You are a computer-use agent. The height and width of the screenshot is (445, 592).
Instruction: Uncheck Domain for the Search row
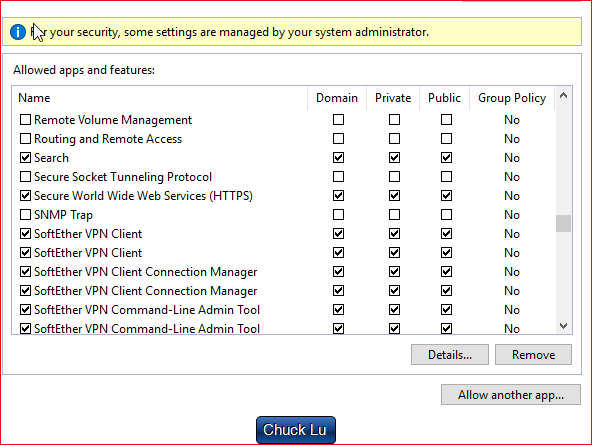point(338,157)
